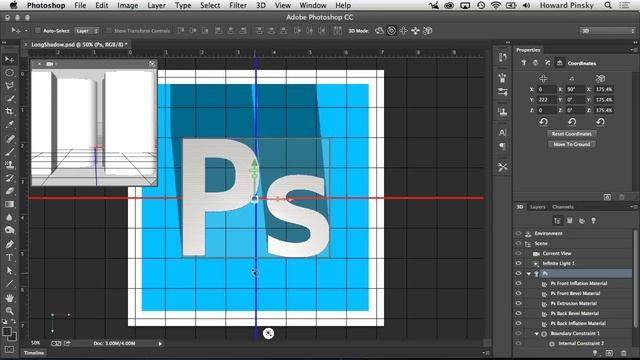
Task: Open the File menu
Action: point(80,5)
